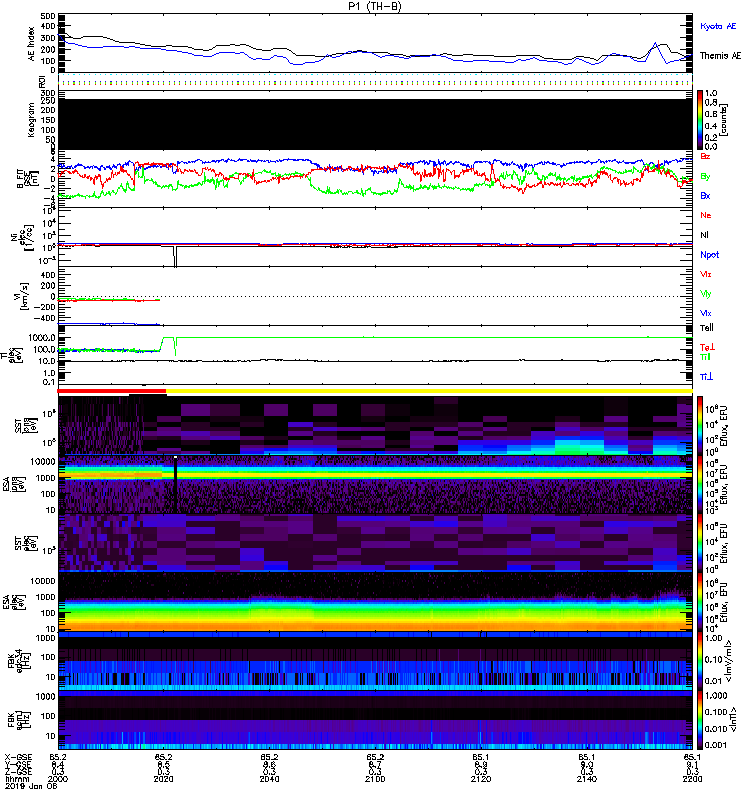Click the black Keogram panel area

[x=375, y=124]
